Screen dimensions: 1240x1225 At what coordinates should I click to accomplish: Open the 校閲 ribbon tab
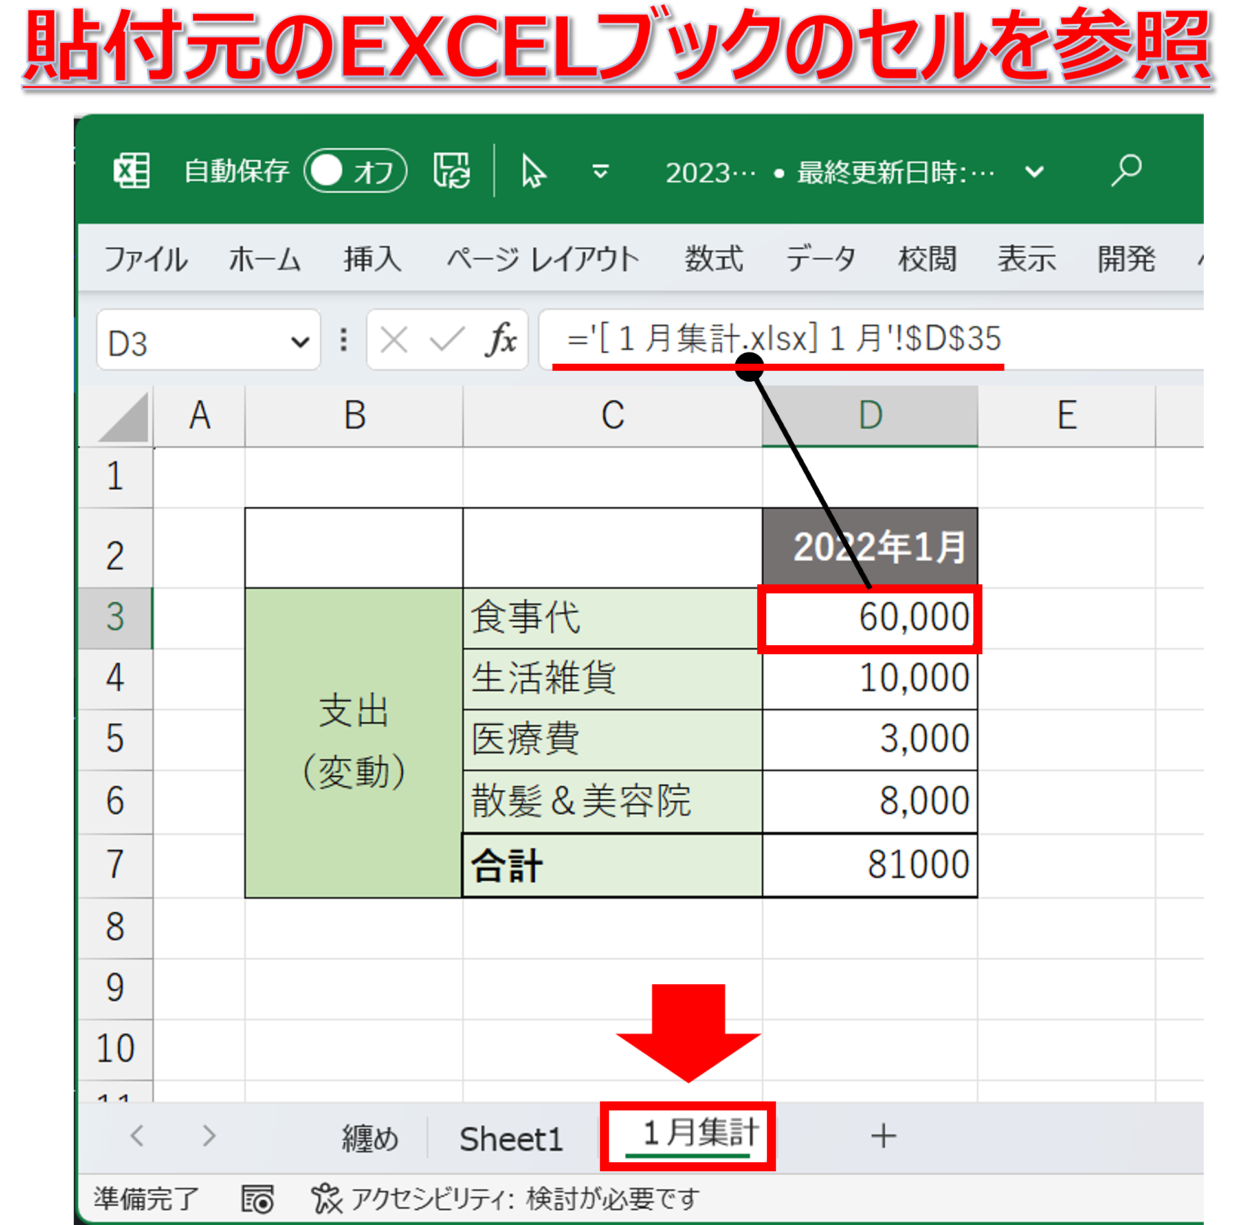point(927,259)
